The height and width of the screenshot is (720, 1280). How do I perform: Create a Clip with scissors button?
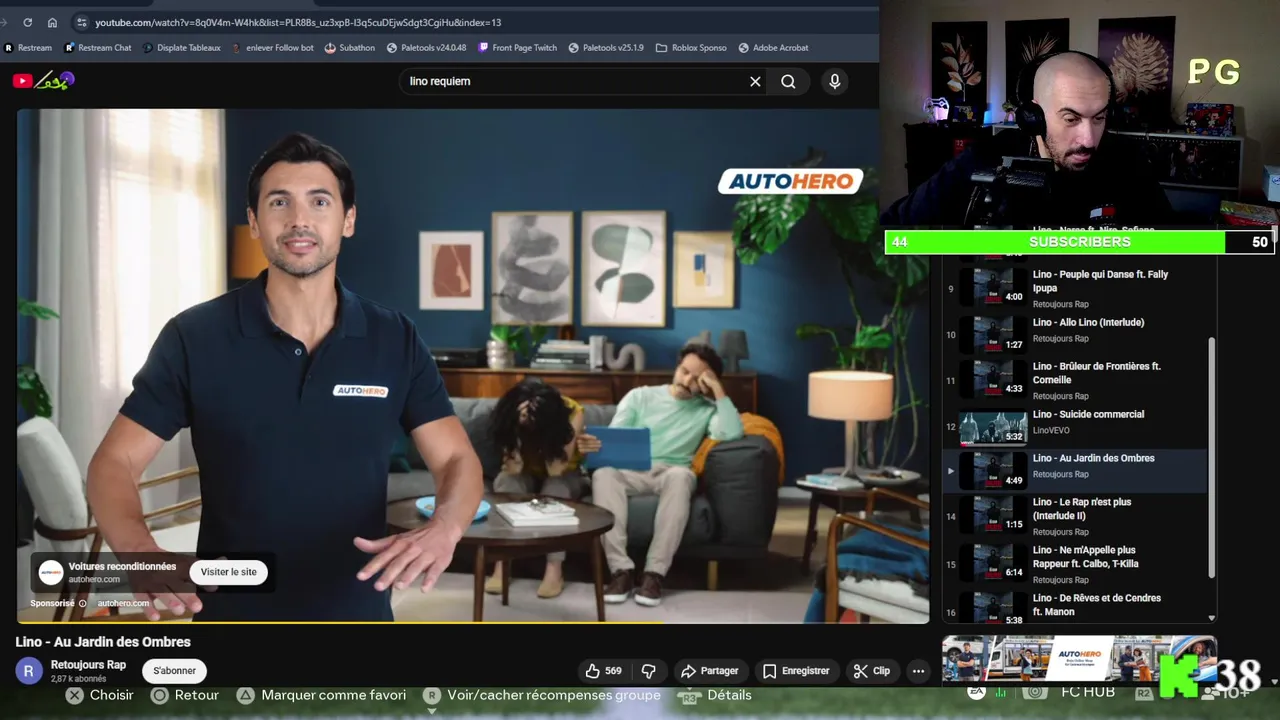tap(872, 671)
